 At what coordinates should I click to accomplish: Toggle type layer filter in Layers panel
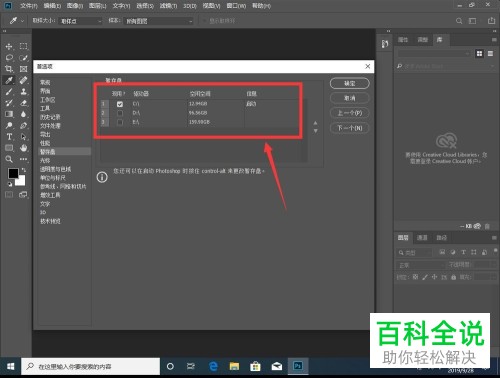pyautogui.click(x=463, y=252)
